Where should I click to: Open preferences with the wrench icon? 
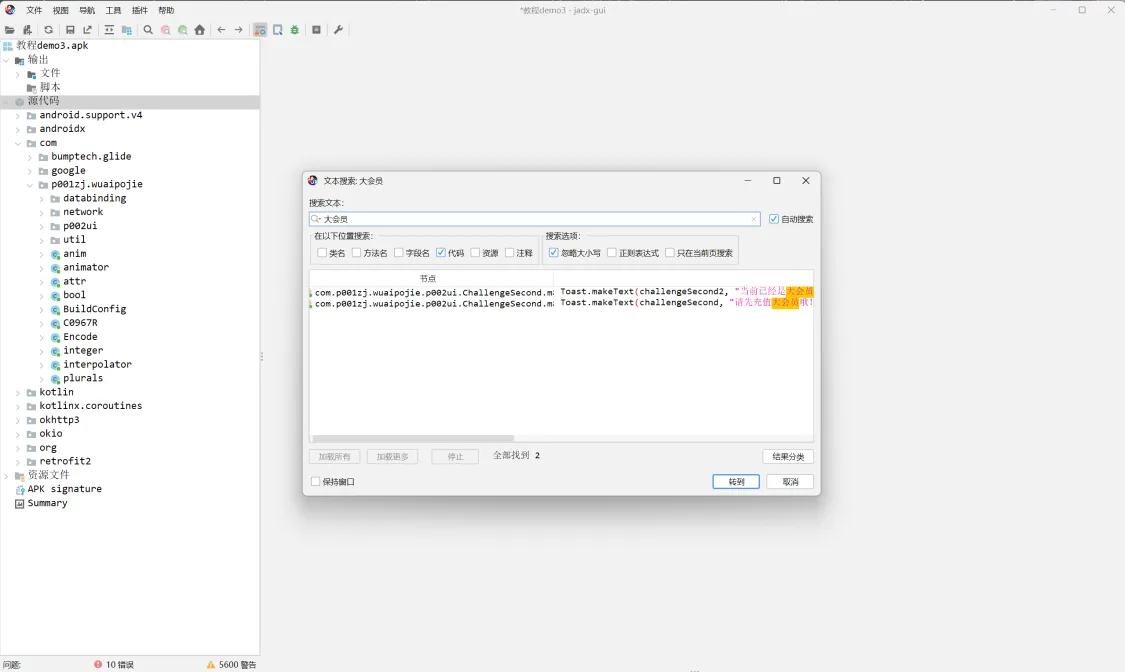(x=338, y=30)
